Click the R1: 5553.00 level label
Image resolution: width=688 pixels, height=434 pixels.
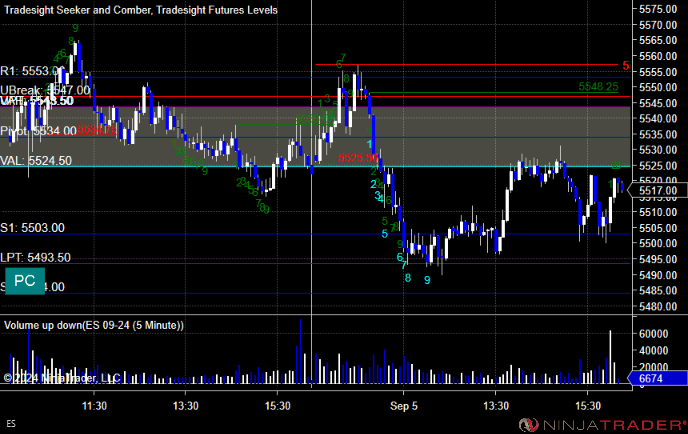32,71
